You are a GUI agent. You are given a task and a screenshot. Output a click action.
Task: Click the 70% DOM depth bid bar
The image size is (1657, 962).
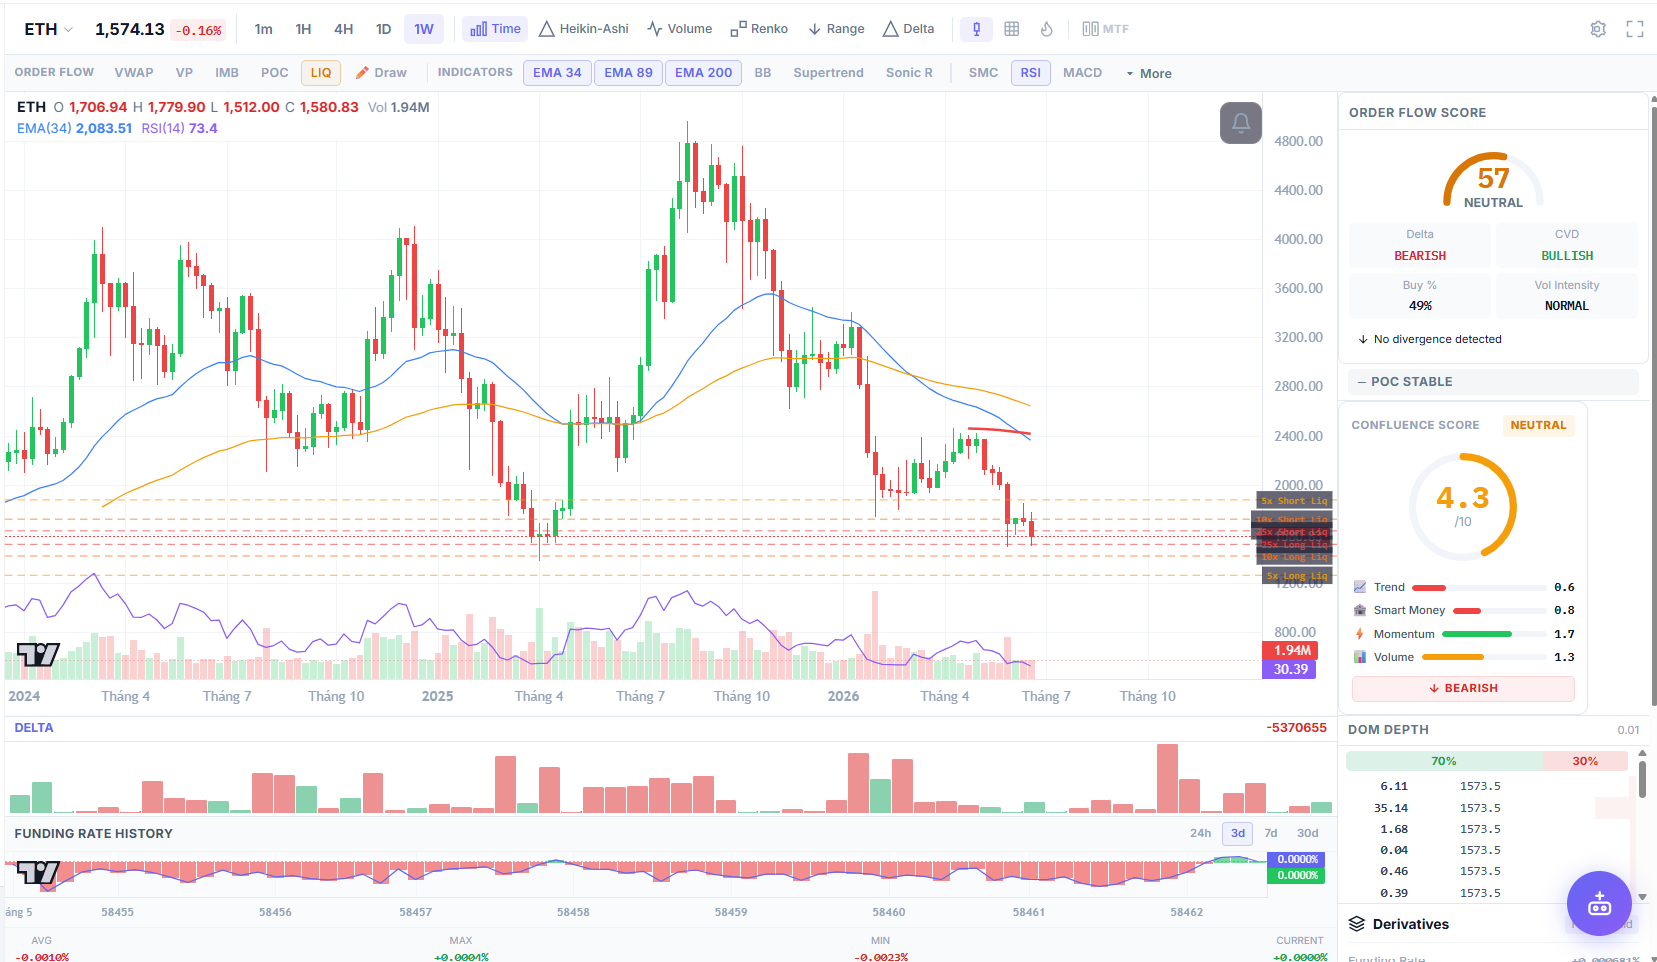[1444, 761]
